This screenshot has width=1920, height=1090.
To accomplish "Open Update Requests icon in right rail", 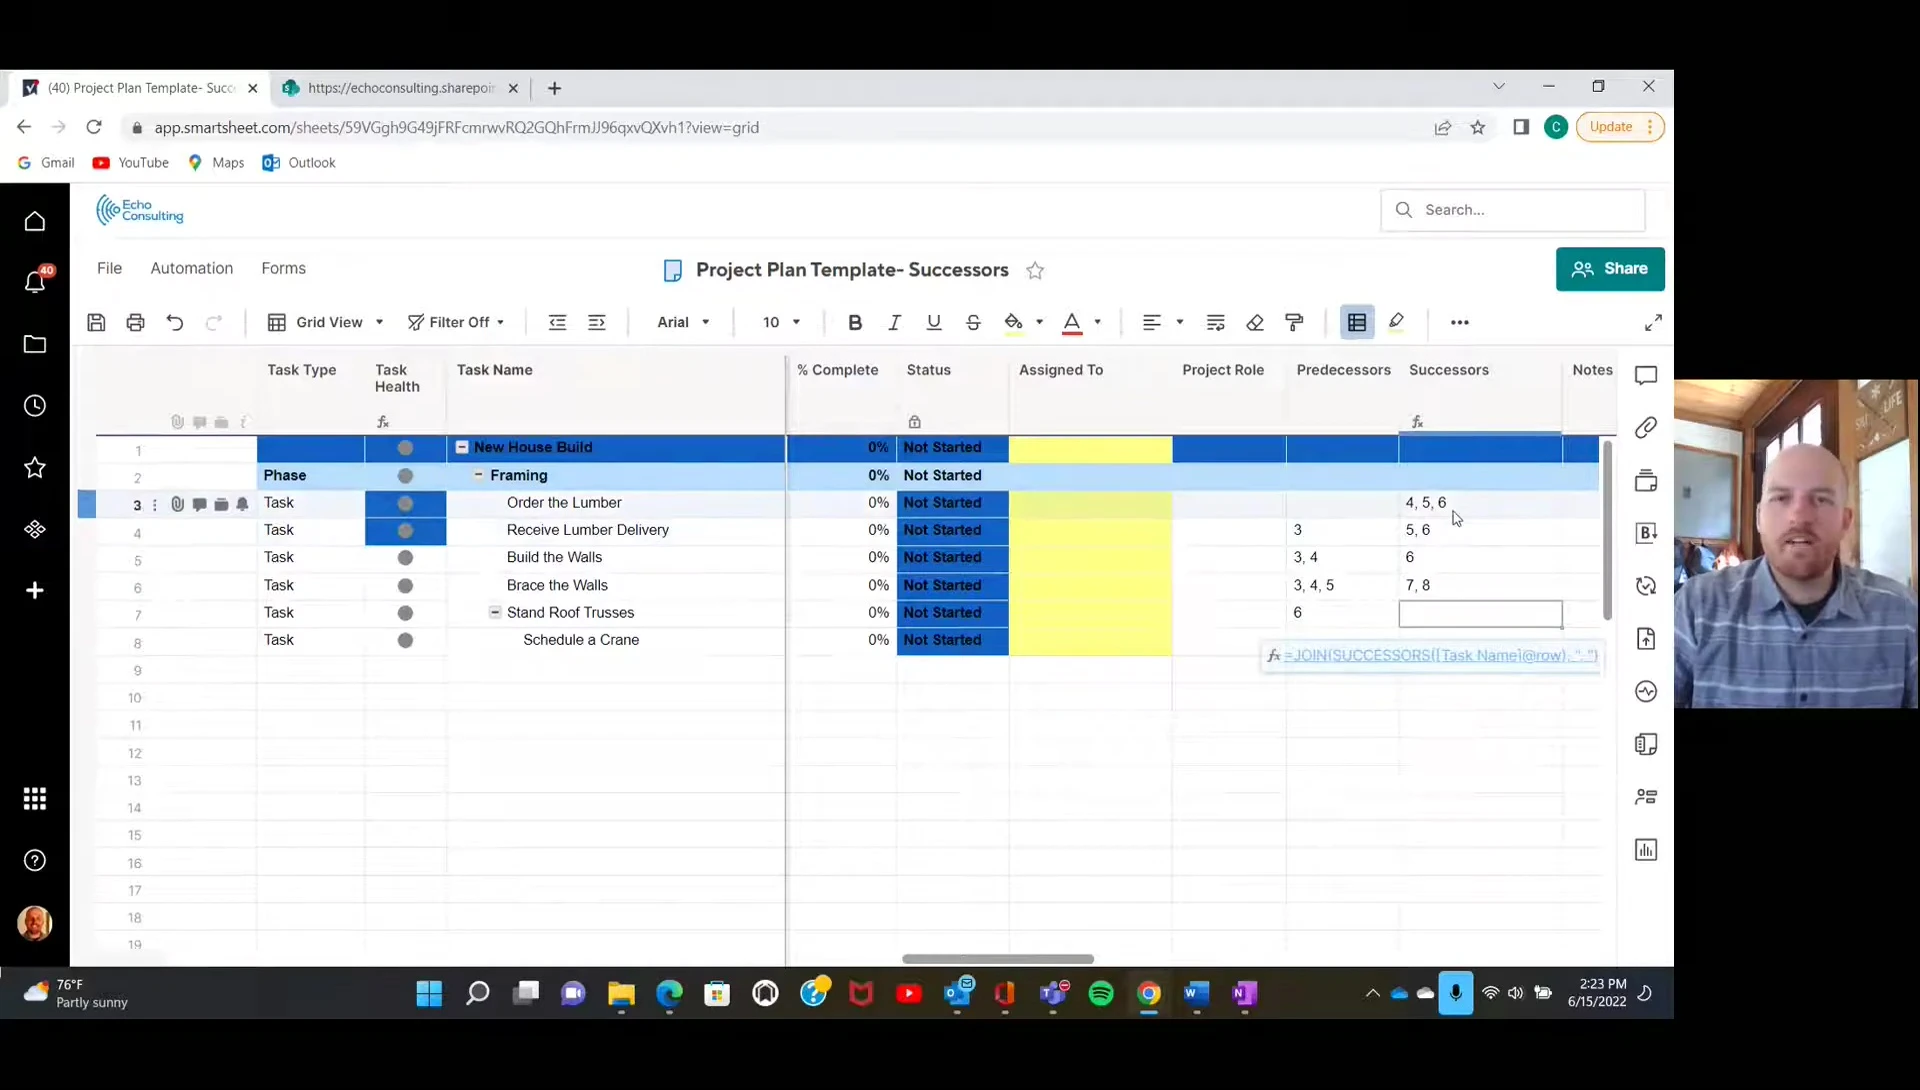I will coord(1646,586).
